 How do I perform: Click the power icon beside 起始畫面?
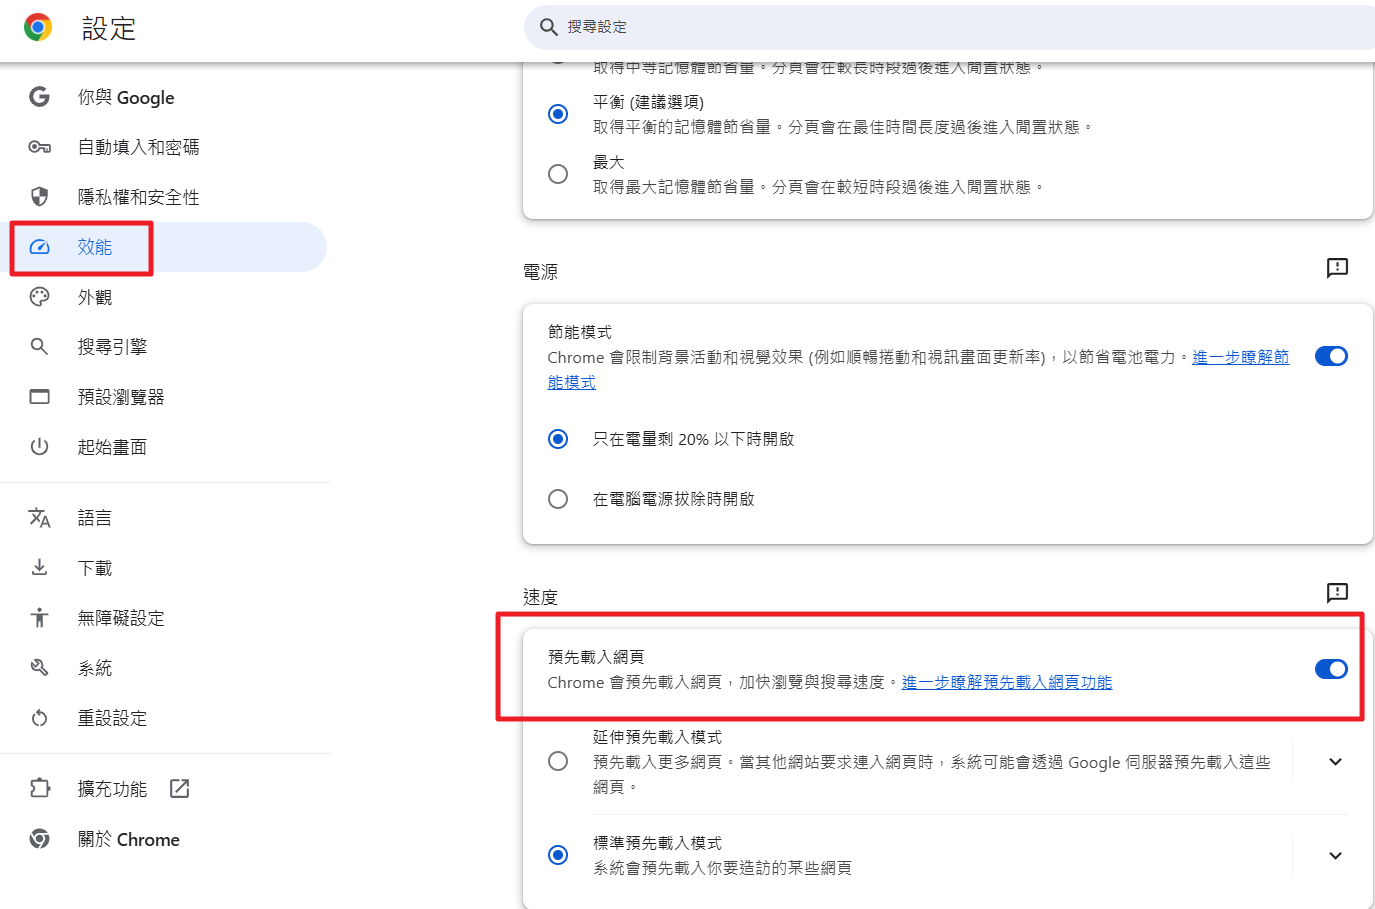click(x=39, y=447)
